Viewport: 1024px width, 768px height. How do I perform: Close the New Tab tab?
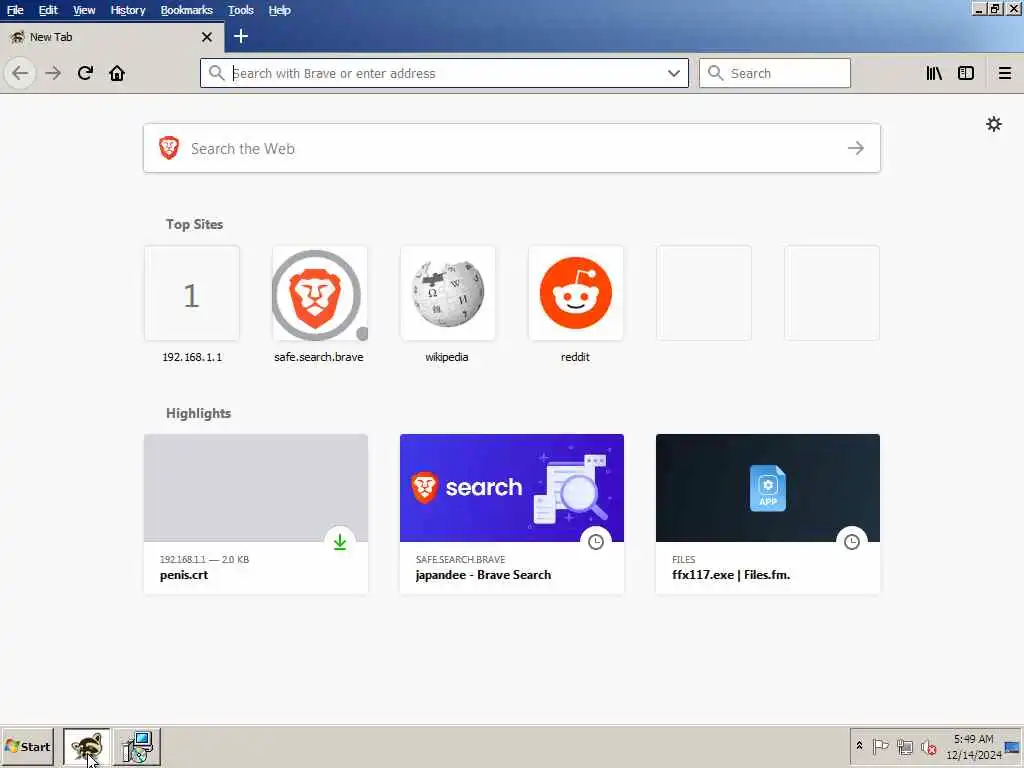[x=207, y=37]
